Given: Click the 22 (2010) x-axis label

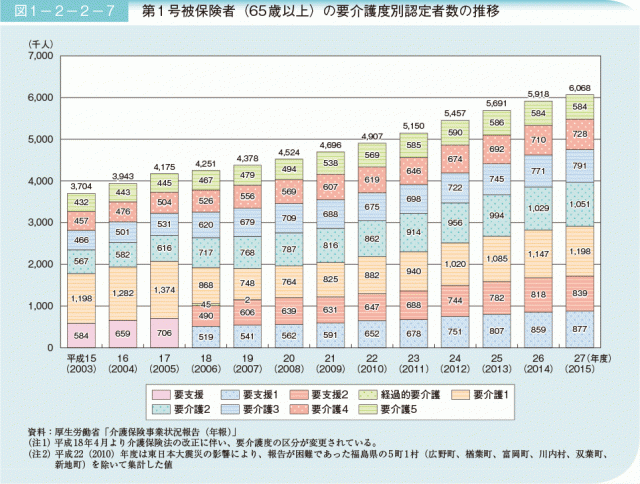Looking at the screenshot, I should [x=372, y=364].
